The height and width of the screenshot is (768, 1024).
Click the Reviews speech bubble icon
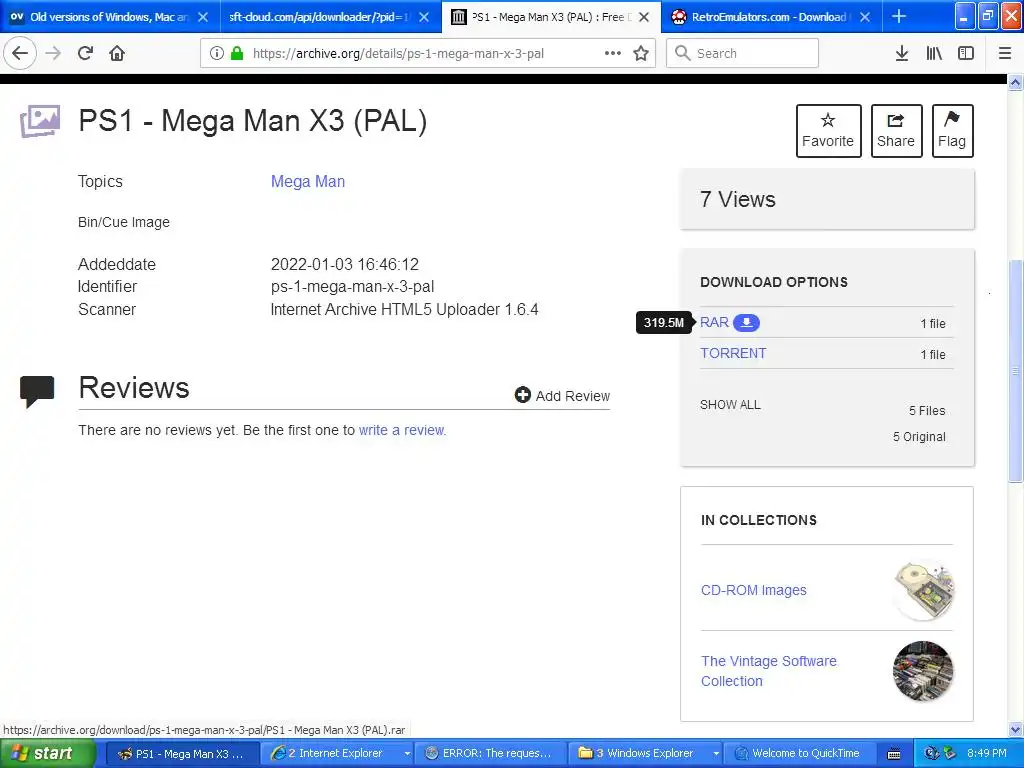click(x=37, y=391)
